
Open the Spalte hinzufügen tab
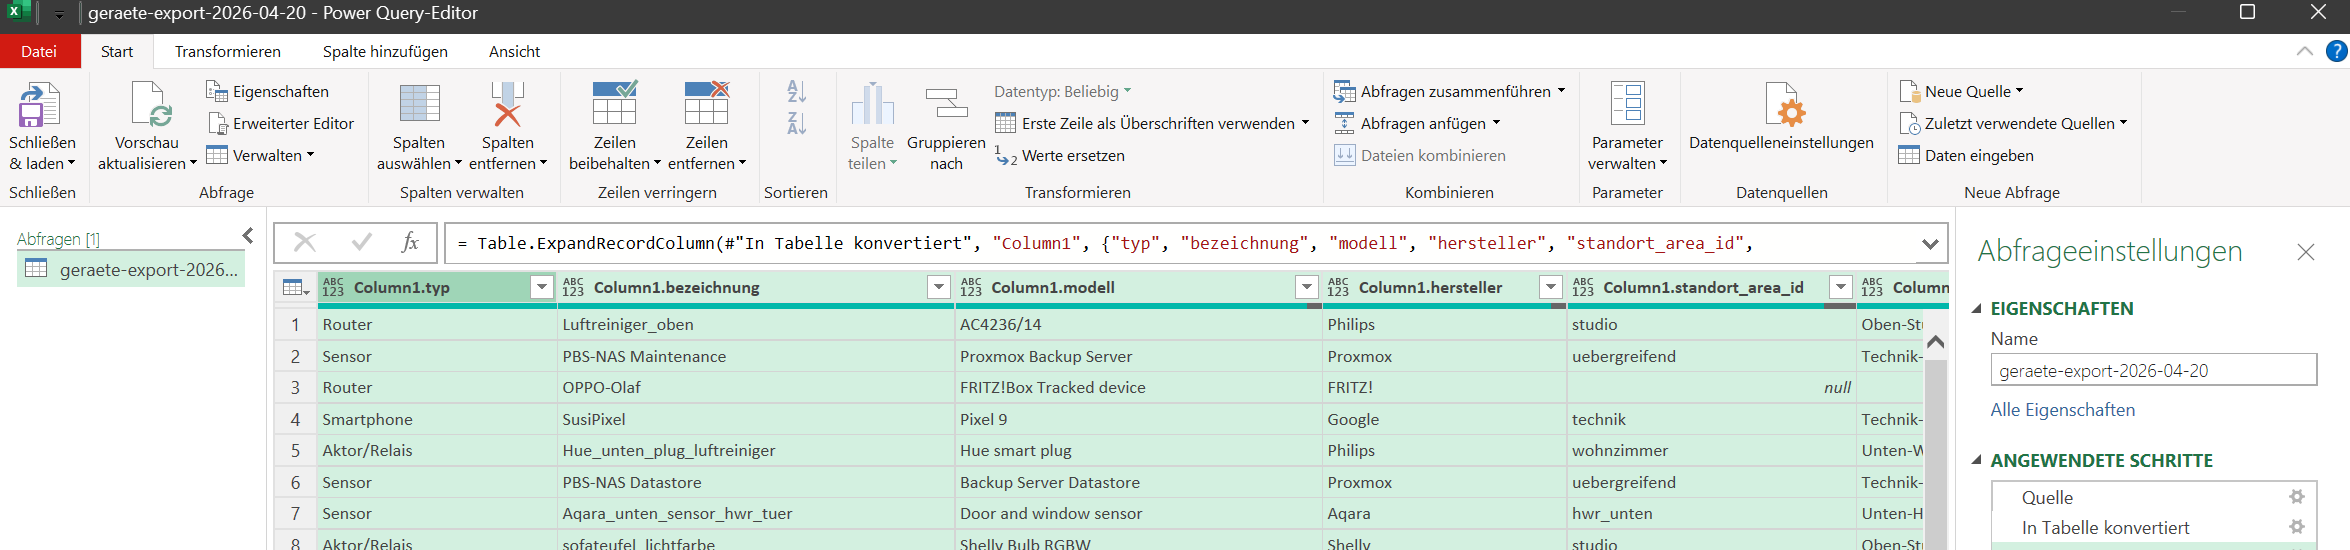tap(385, 51)
